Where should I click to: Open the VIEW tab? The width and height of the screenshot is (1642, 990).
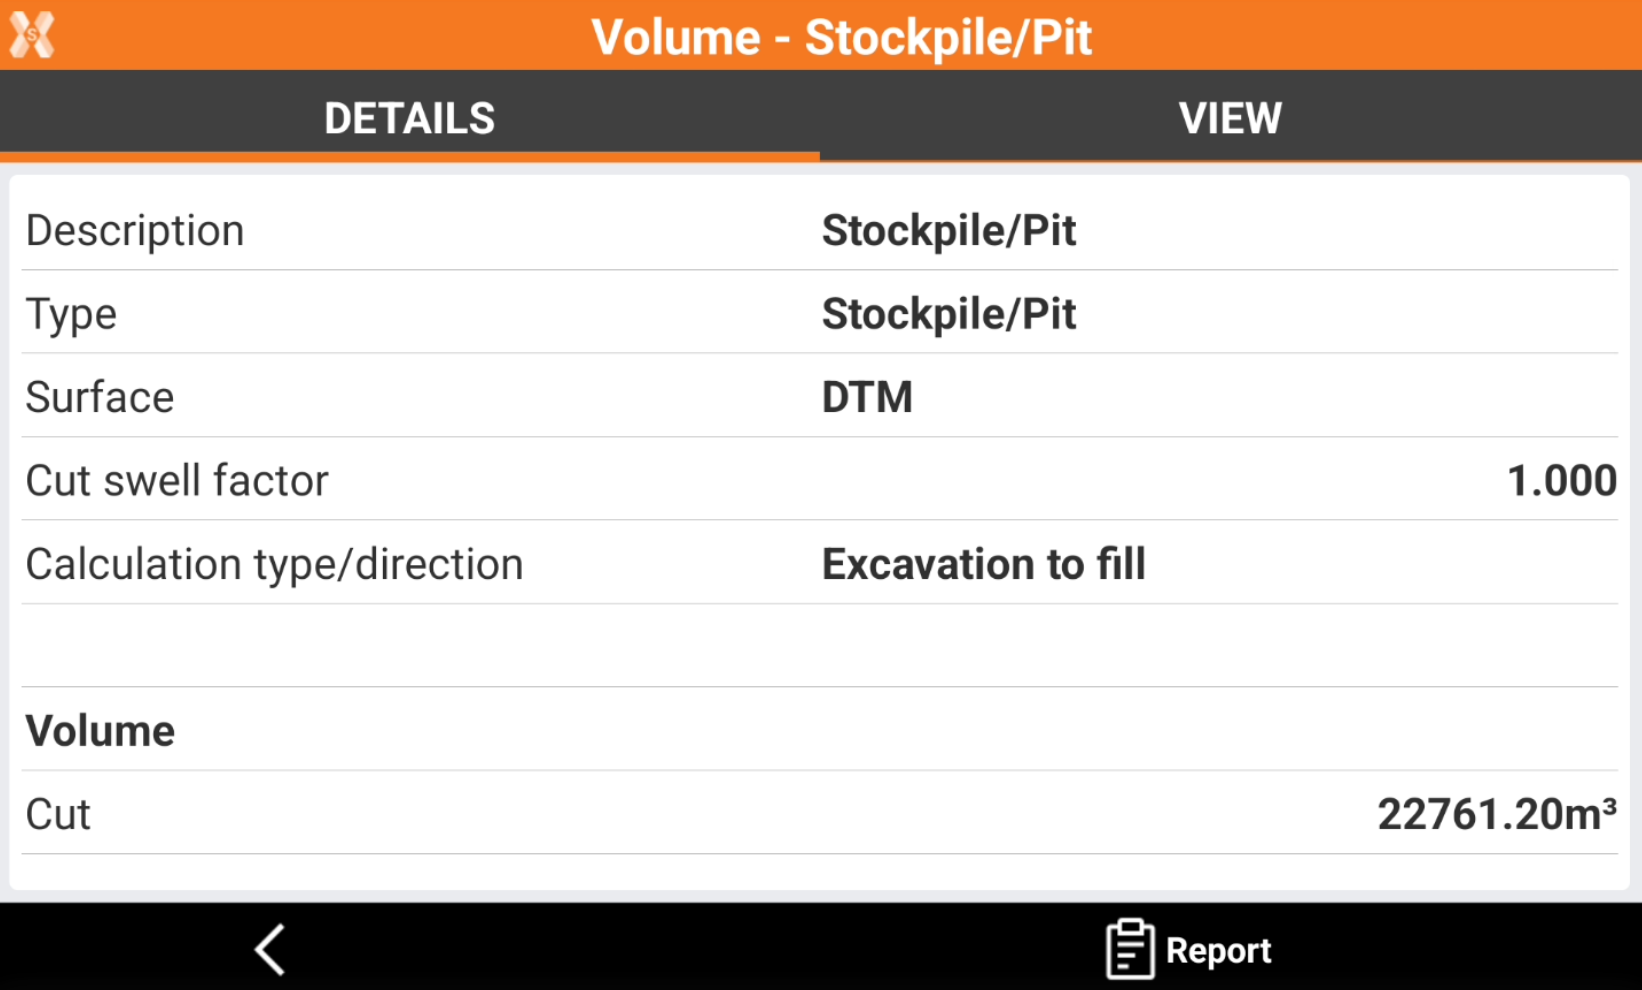1230,118
